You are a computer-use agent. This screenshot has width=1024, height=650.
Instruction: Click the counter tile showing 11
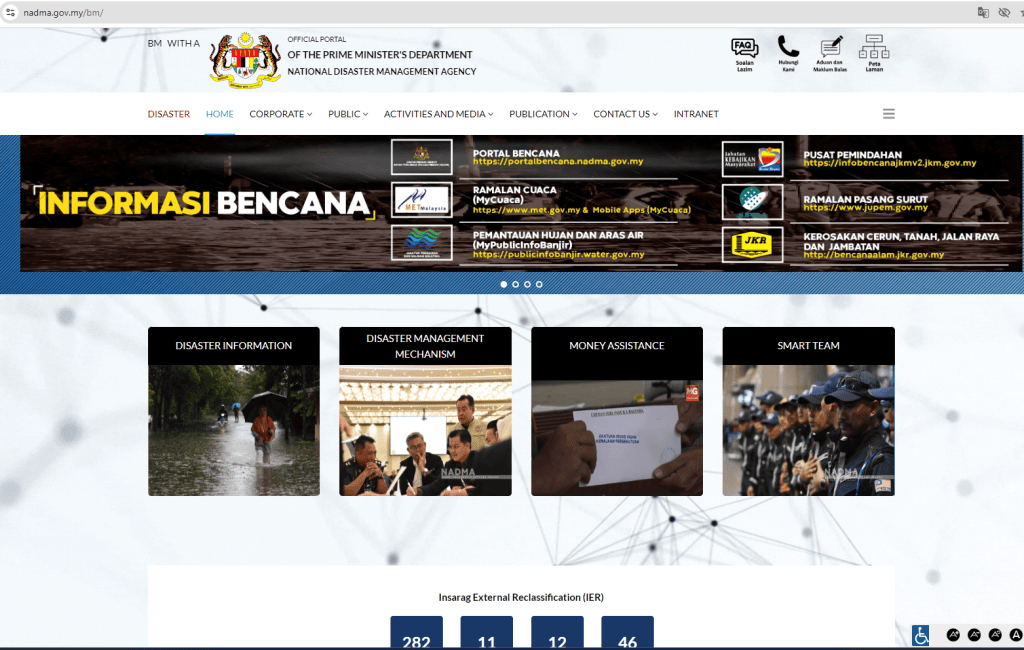(487, 632)
